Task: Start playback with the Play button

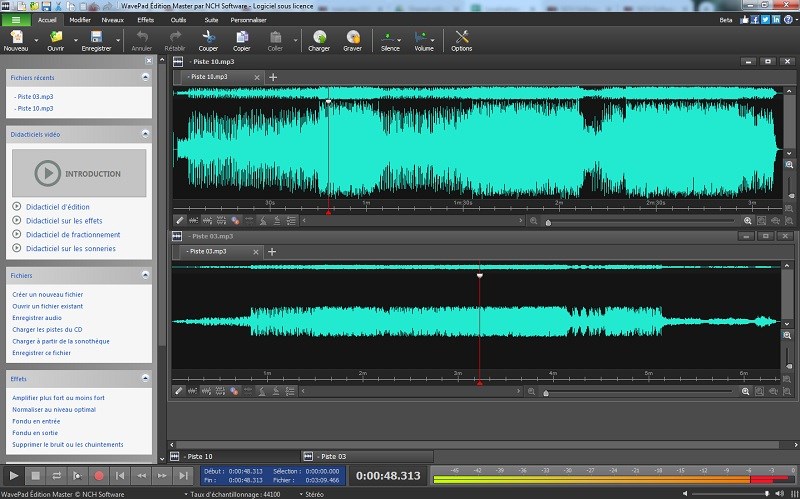Action: pyautogui.click(x=14, y=476)
